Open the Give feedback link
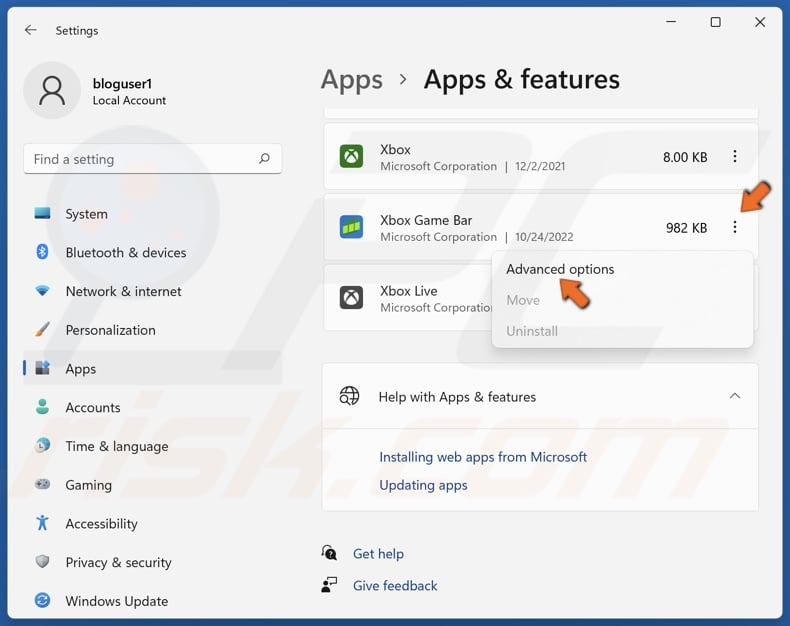Image resolution: width=790 pixels, height=626 pixels. (395, 586)
